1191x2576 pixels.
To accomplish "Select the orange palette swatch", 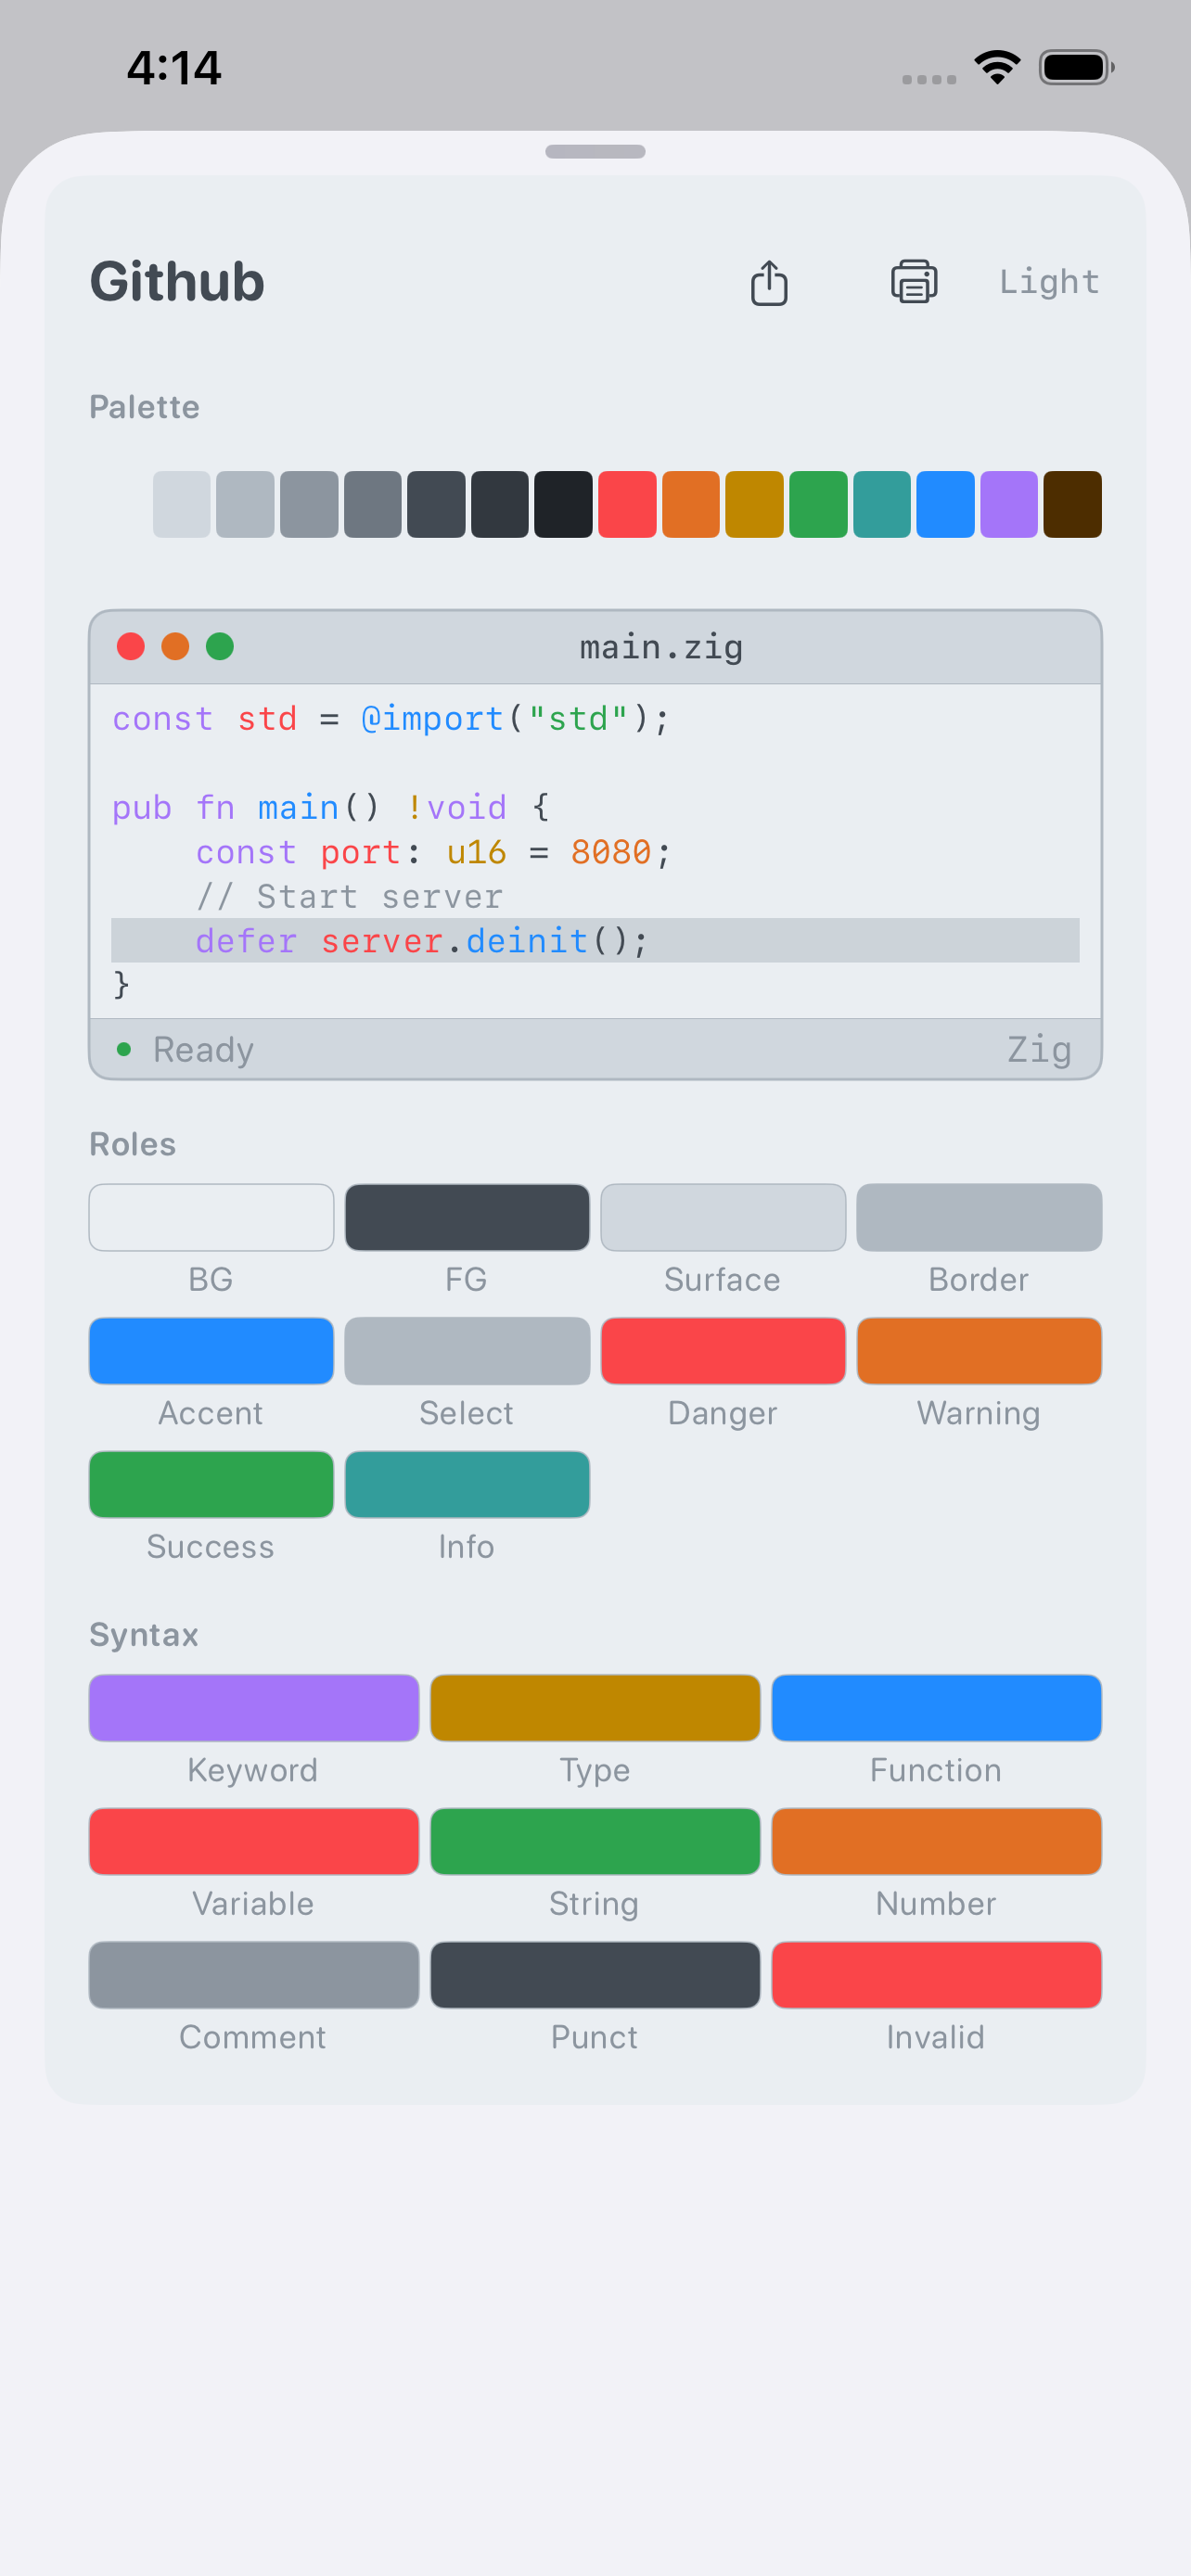I will coord(691,505).
